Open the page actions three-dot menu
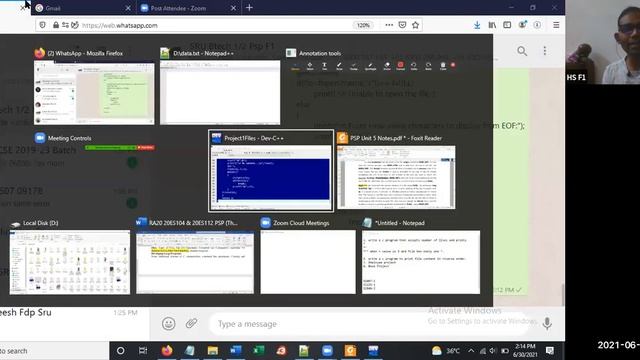The width and height of the screenshot is (640, 360). point(389,25)
